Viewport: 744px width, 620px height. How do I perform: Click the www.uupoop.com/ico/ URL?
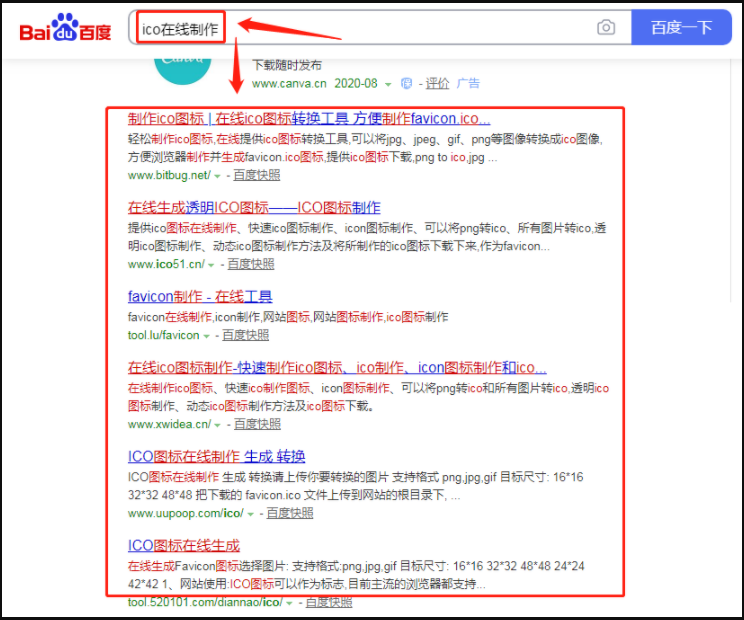tap(186, 513)
